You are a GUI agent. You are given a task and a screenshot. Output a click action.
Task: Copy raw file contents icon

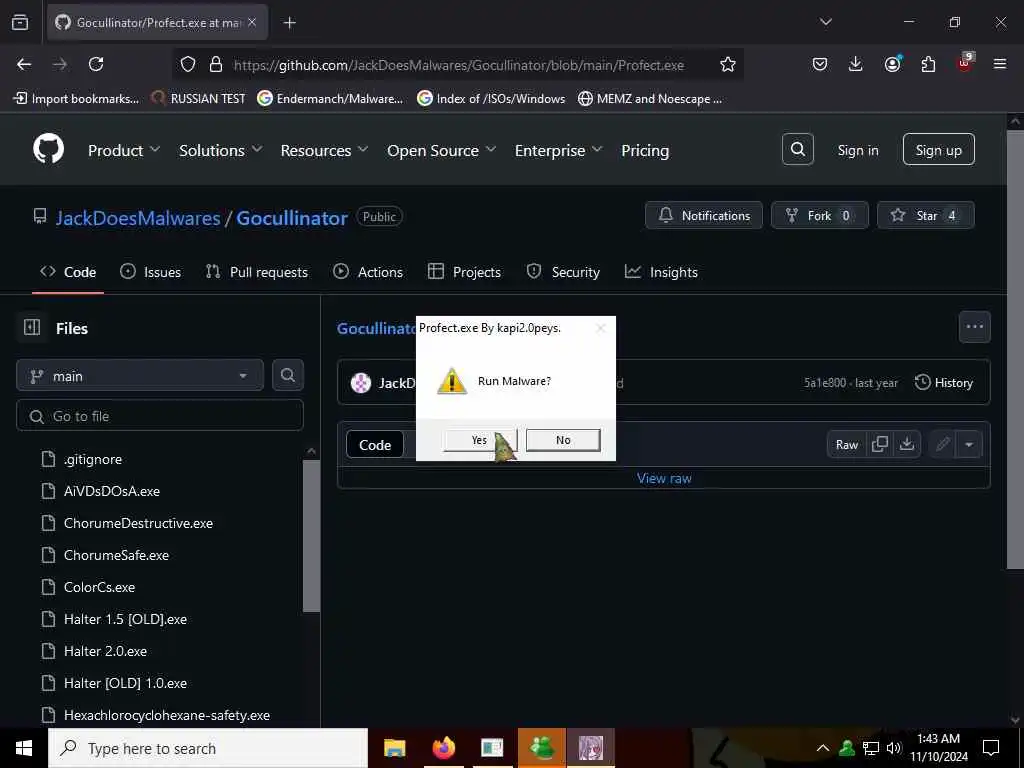pyautogui.click(x=880, y=444)
